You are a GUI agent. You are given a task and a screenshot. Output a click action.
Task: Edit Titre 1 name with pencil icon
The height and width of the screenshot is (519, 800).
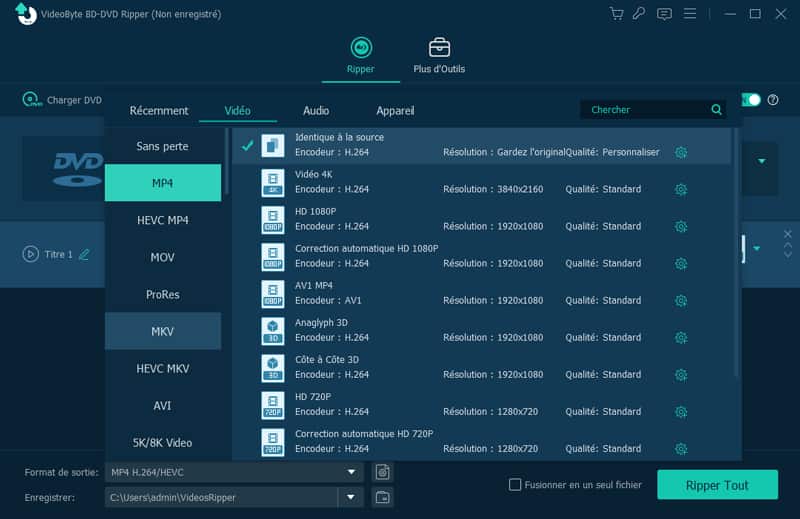point(84,254)
